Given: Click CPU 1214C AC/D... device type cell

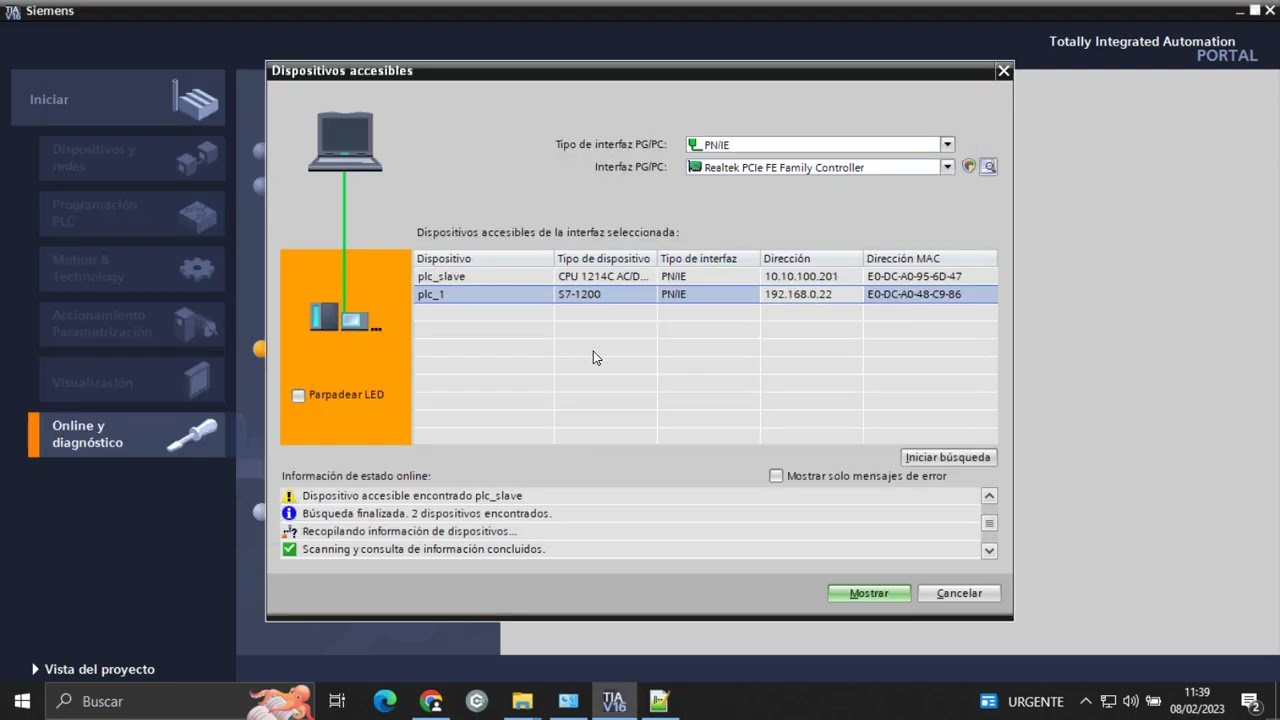Looking at the screenshot, I should [603, 276].
